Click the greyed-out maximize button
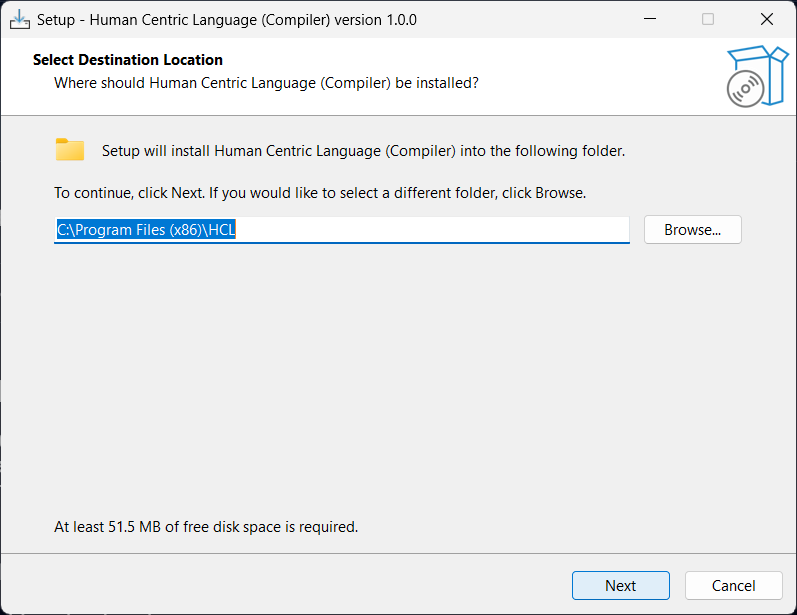 pyautogui.click(x=708, y=19)
